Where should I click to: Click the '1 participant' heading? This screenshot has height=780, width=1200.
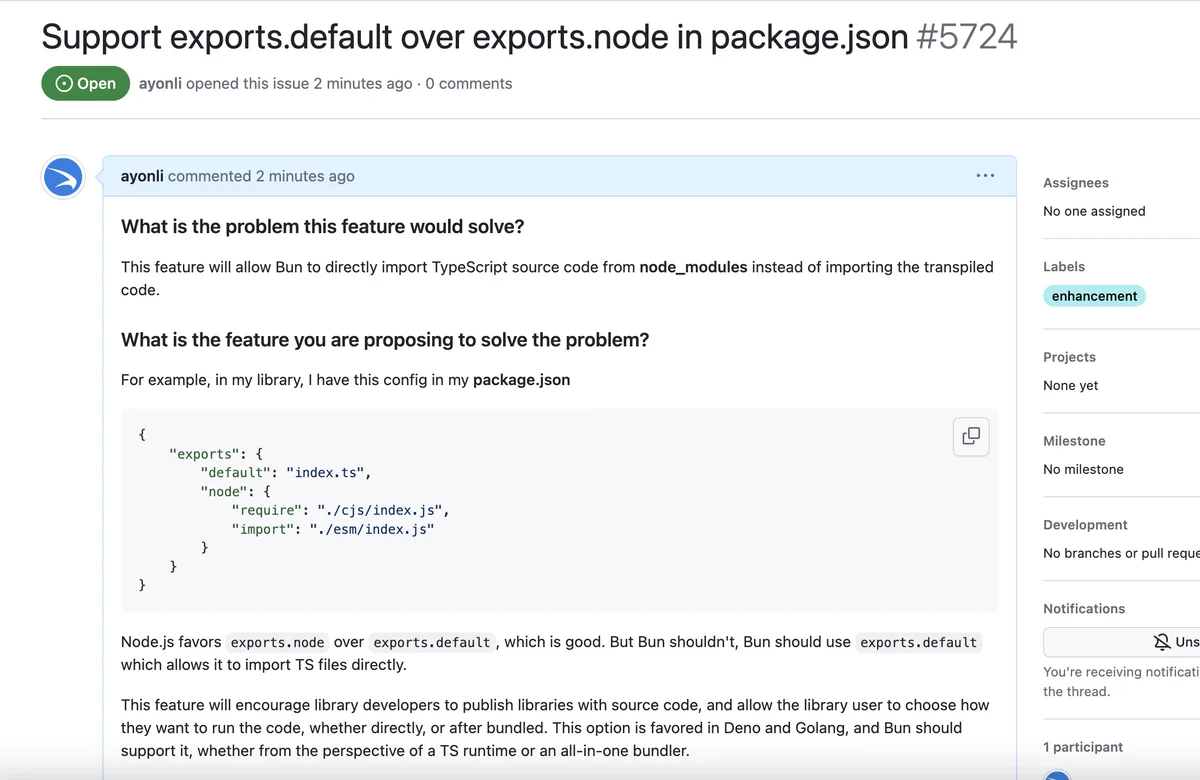pyautogui.click(x=1083, y=747)
